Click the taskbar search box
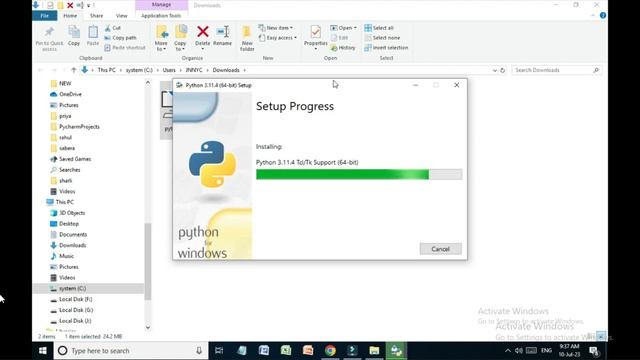This screenshot has width=640, height=360. 131,351
